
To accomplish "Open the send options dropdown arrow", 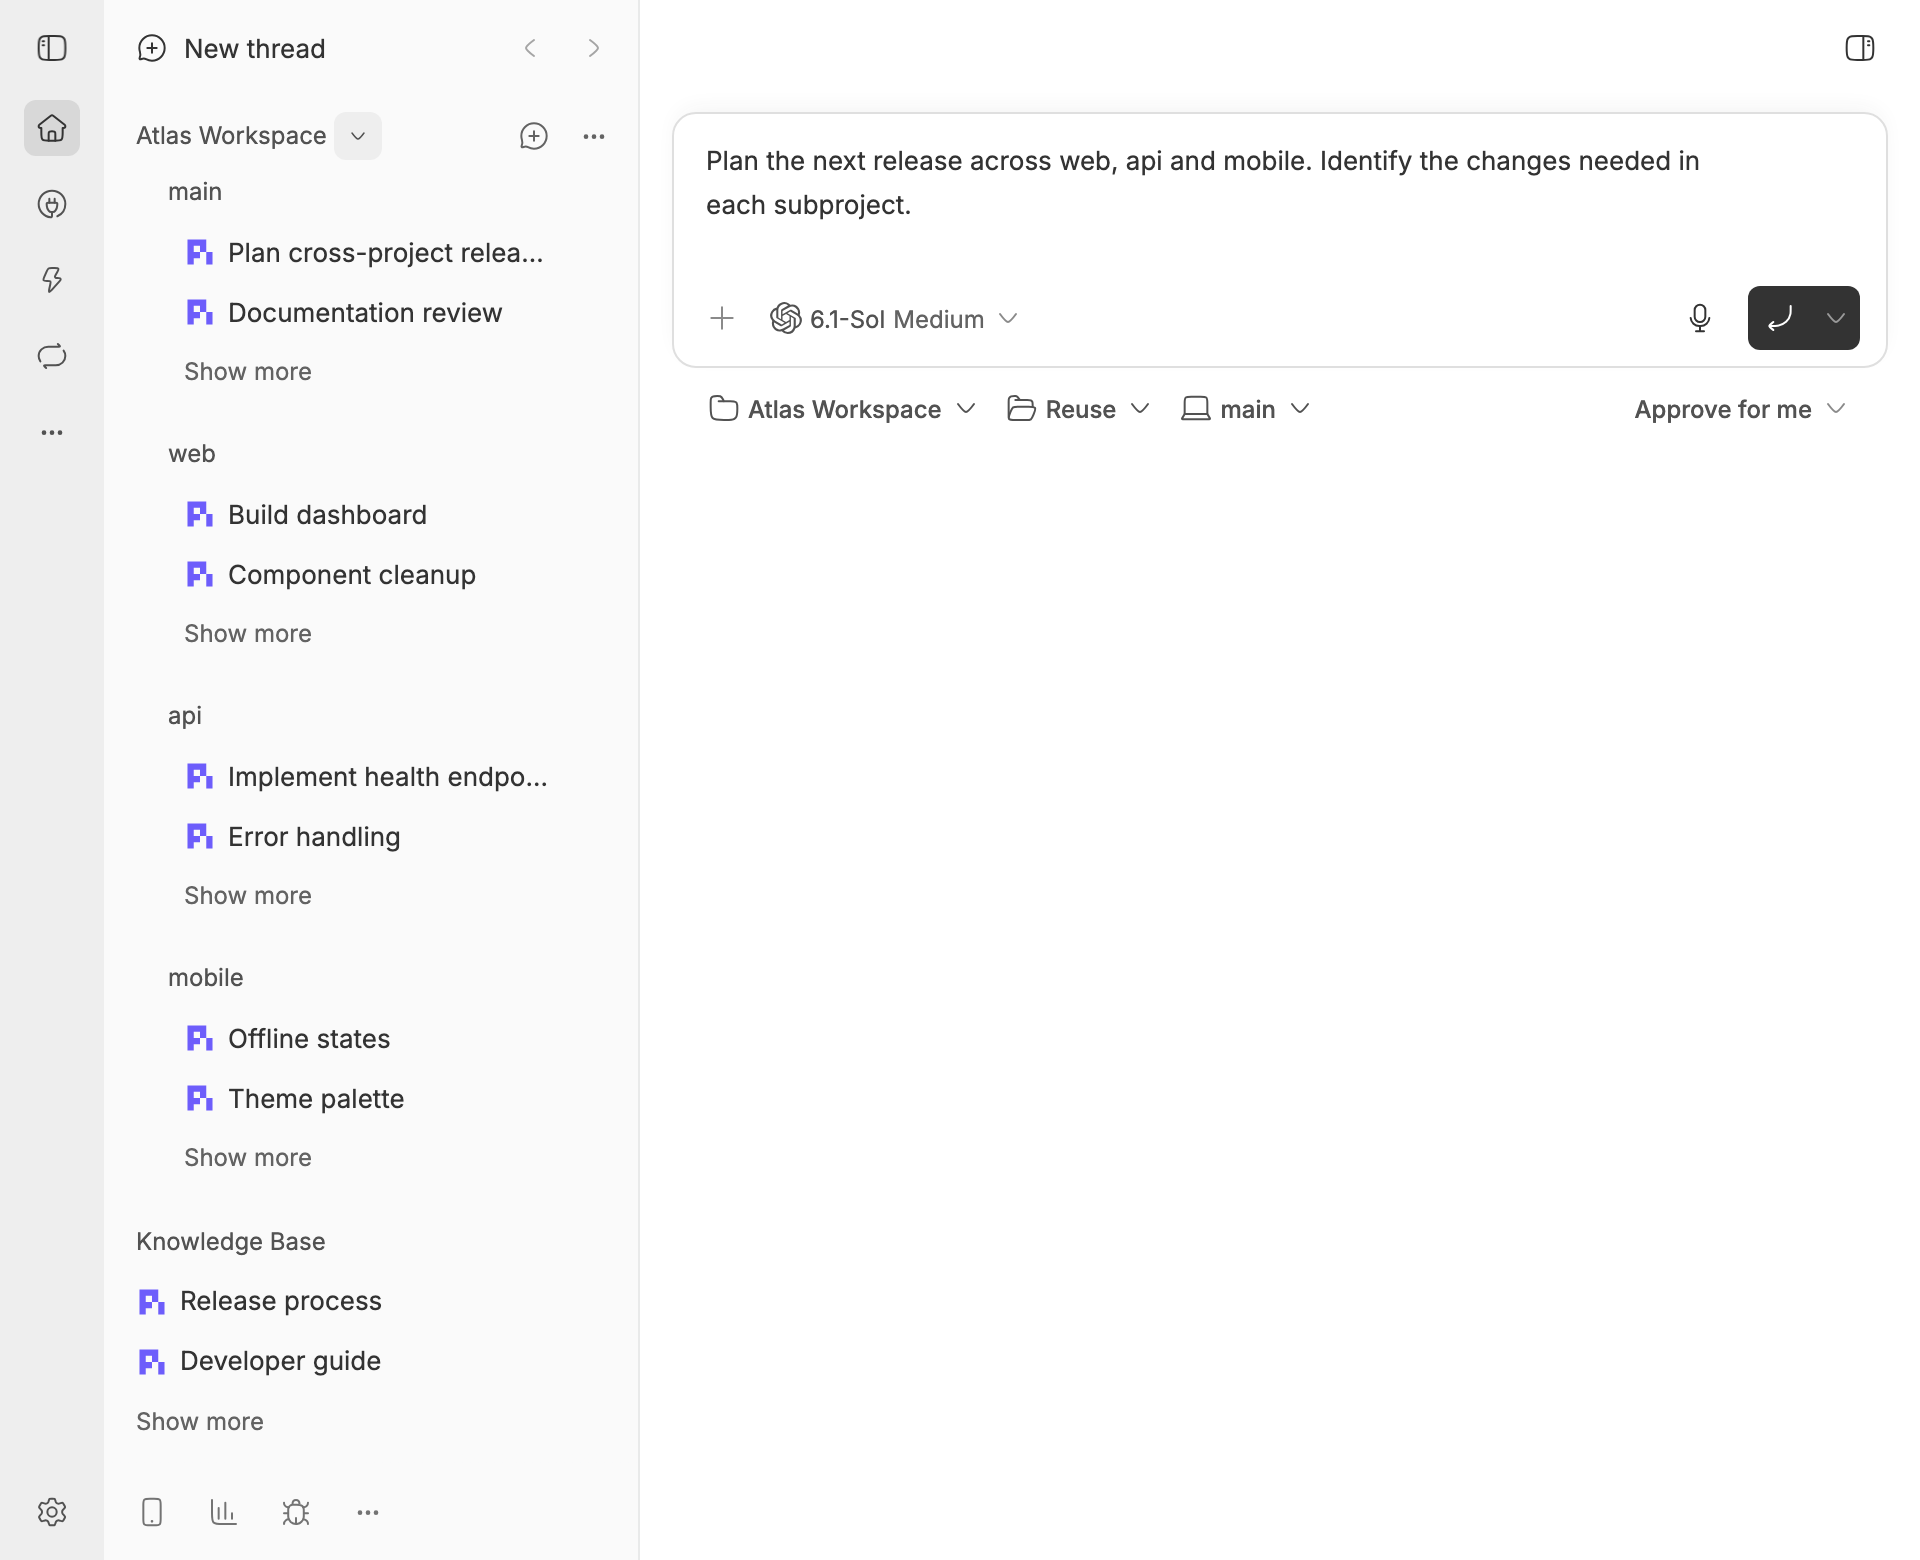I will [1836, 318].
